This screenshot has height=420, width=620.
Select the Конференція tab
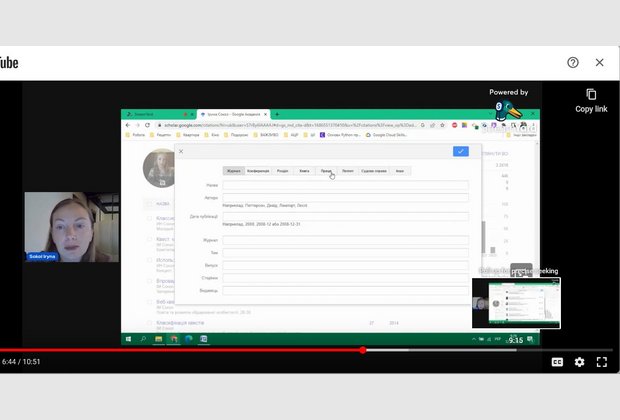point(259,171)
